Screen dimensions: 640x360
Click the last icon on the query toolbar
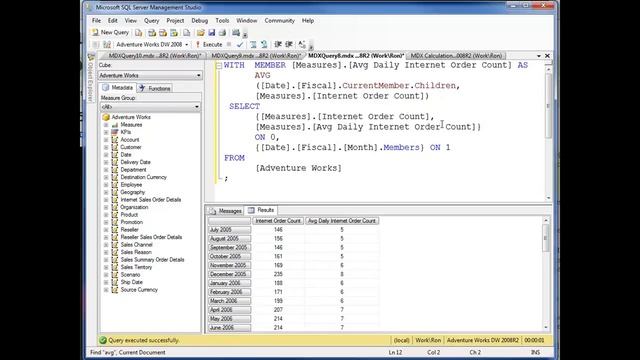(302, 44)
